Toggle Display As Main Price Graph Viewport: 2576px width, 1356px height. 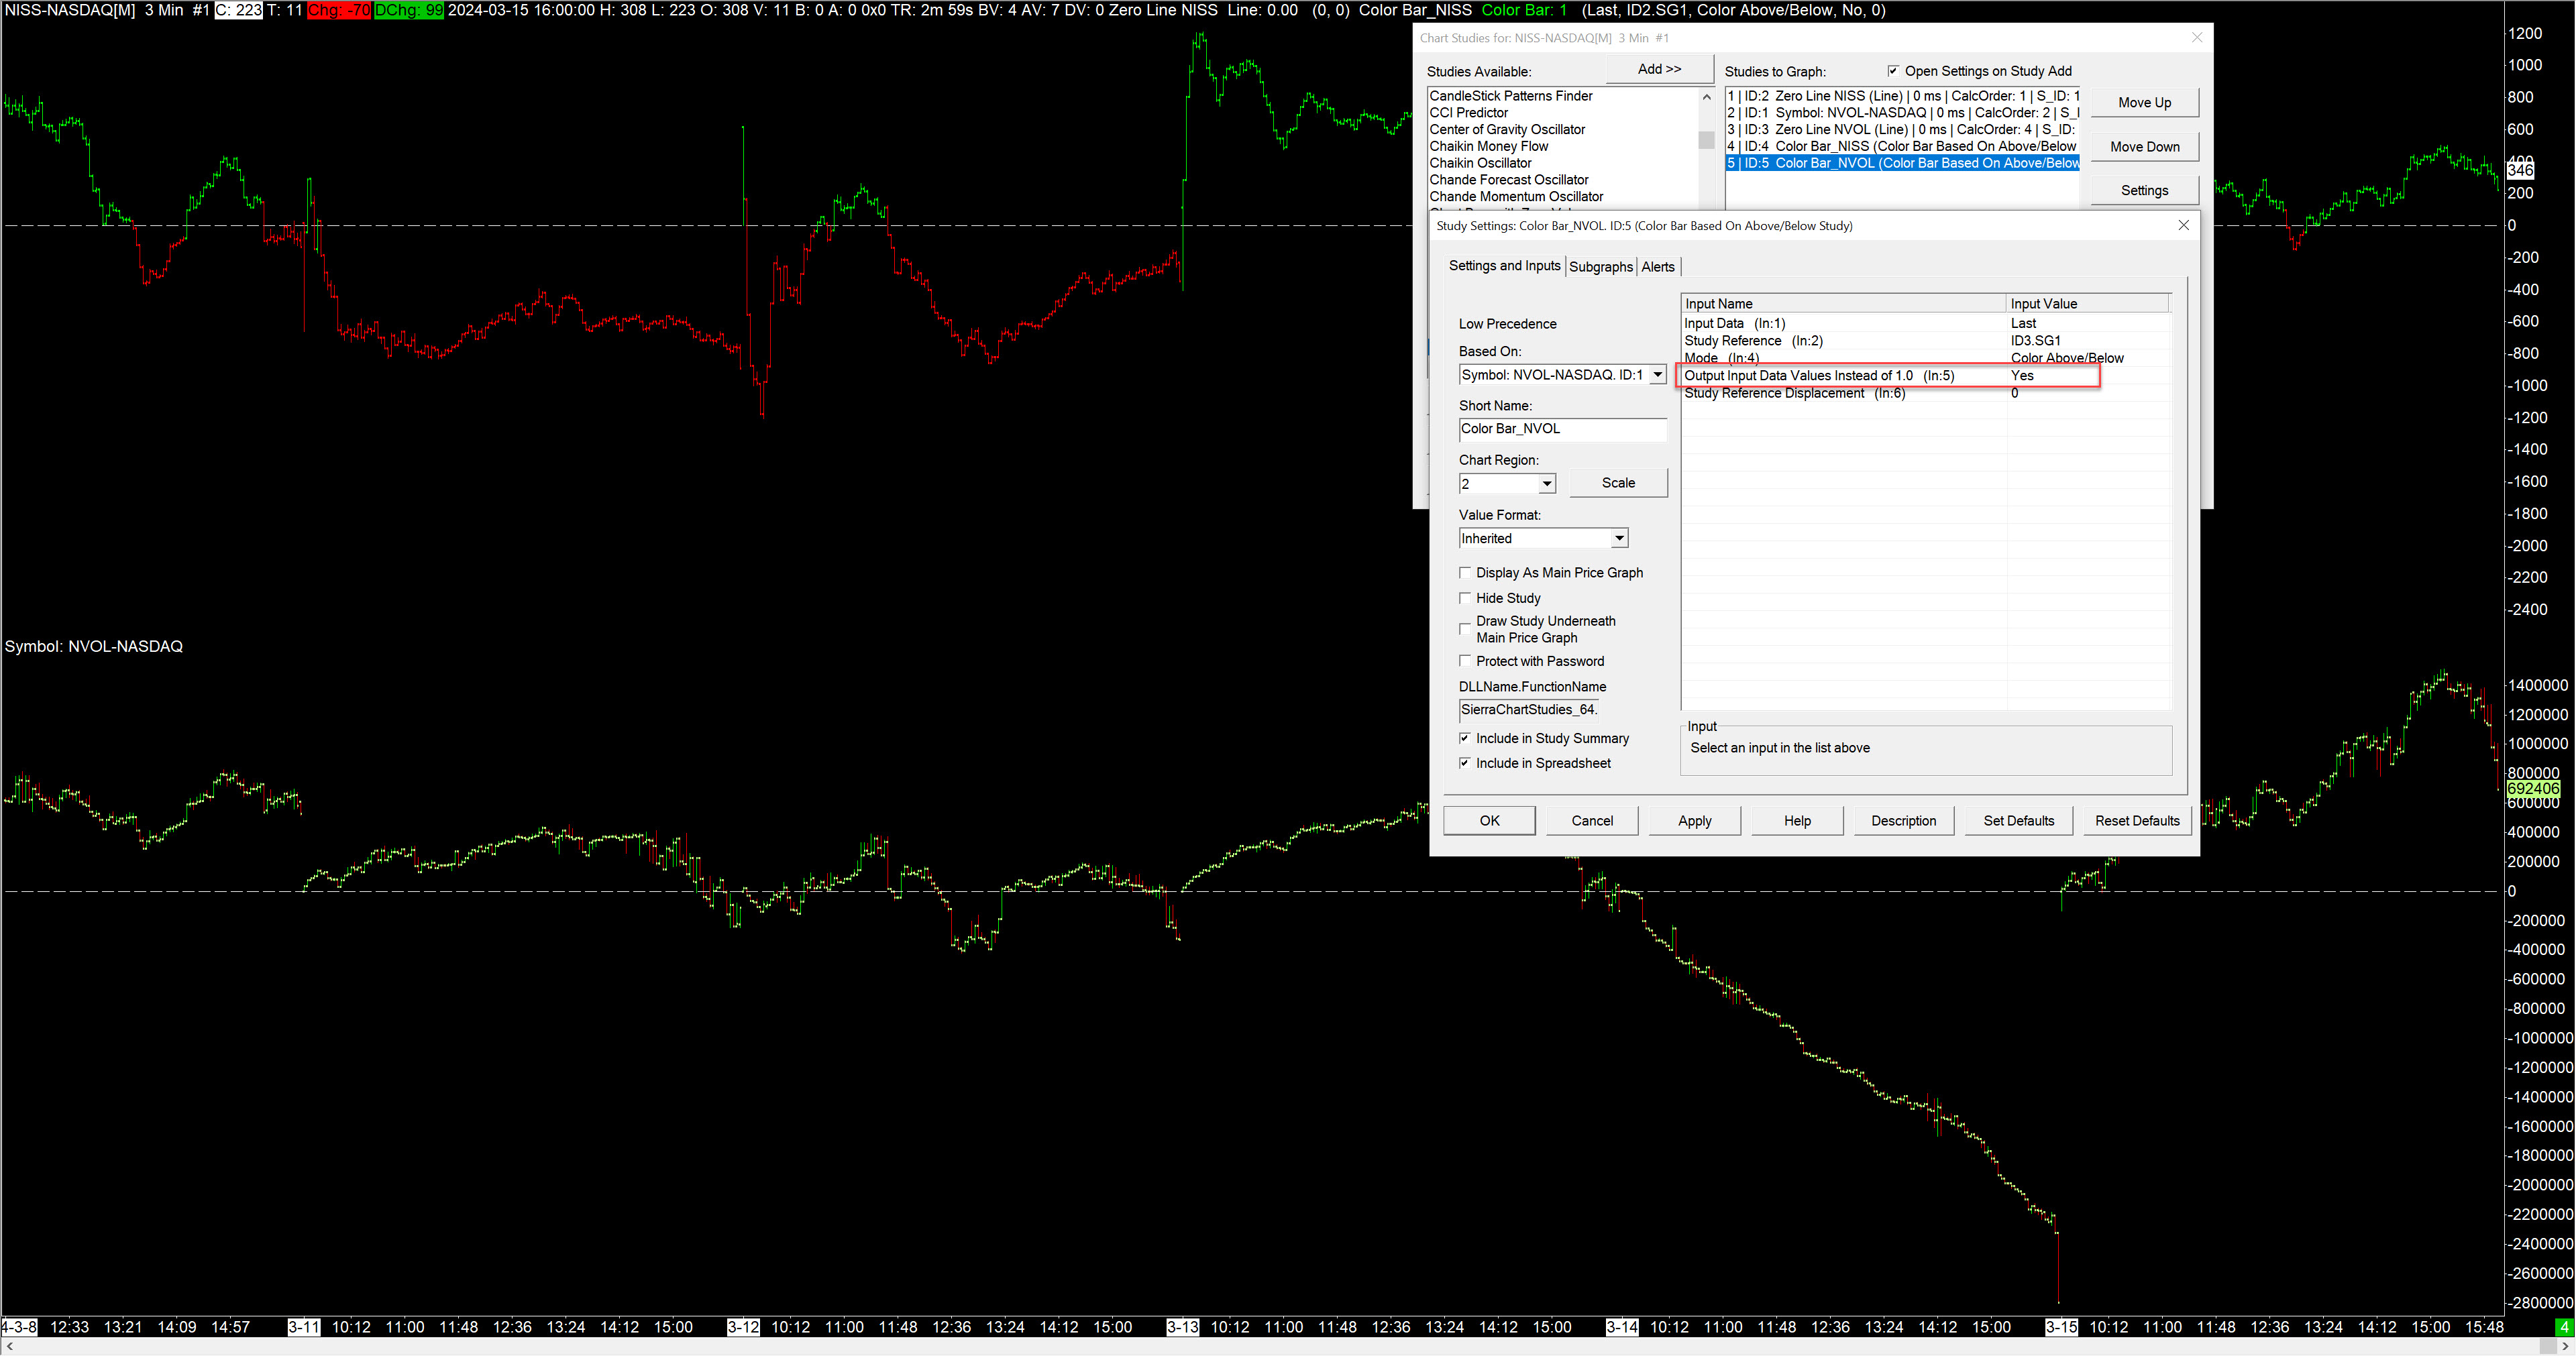(1465, 573)
